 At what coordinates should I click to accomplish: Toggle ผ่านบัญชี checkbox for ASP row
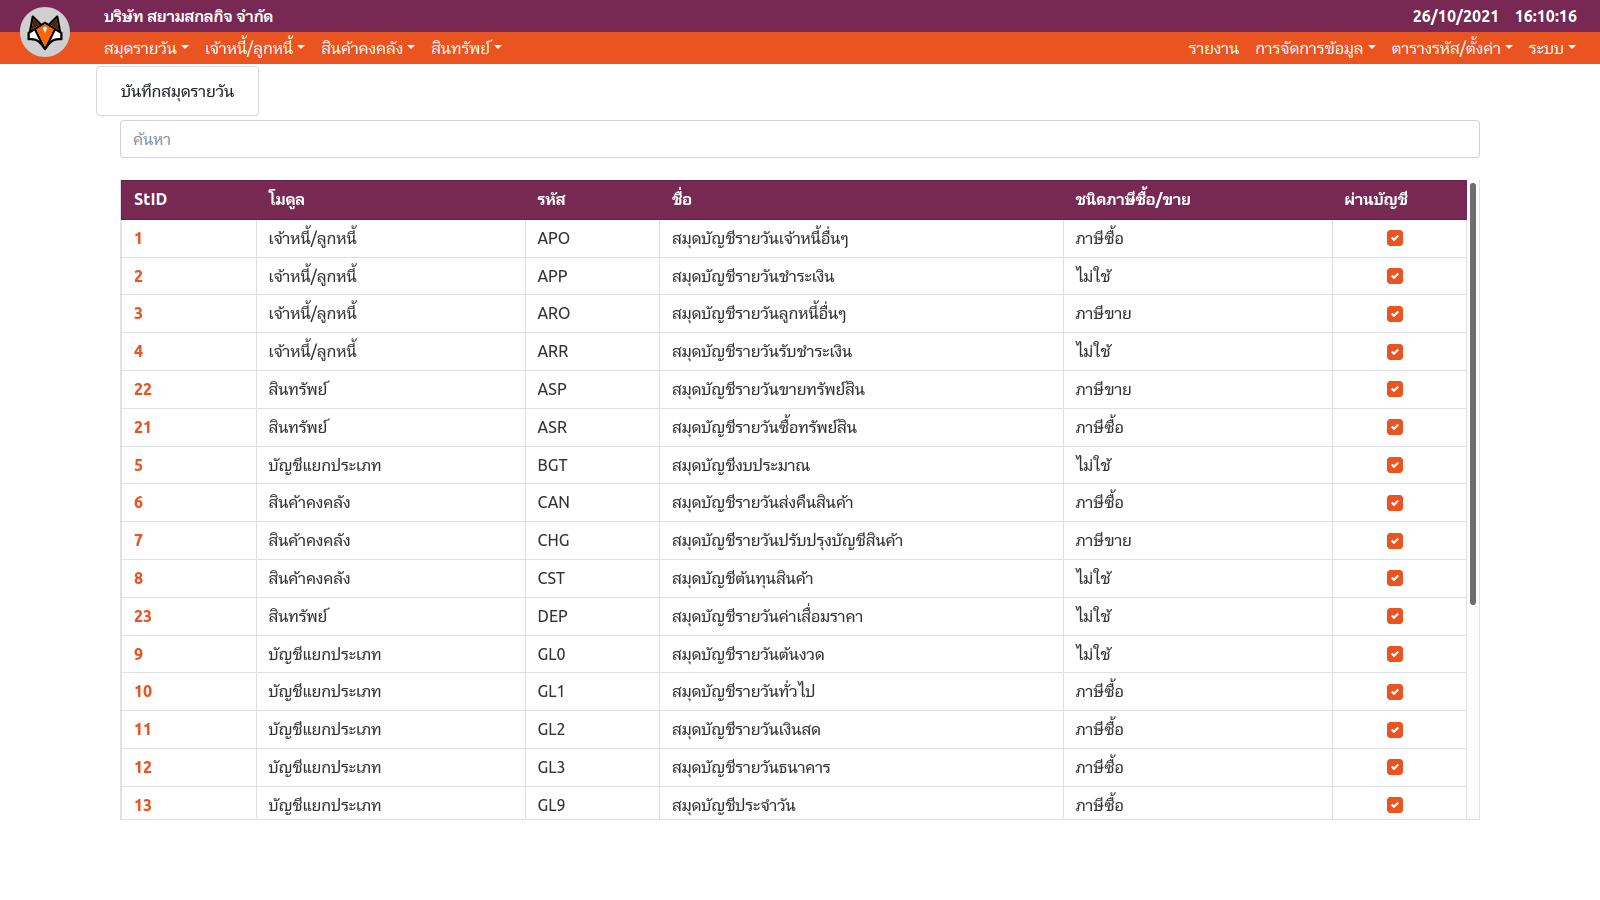1395,389
